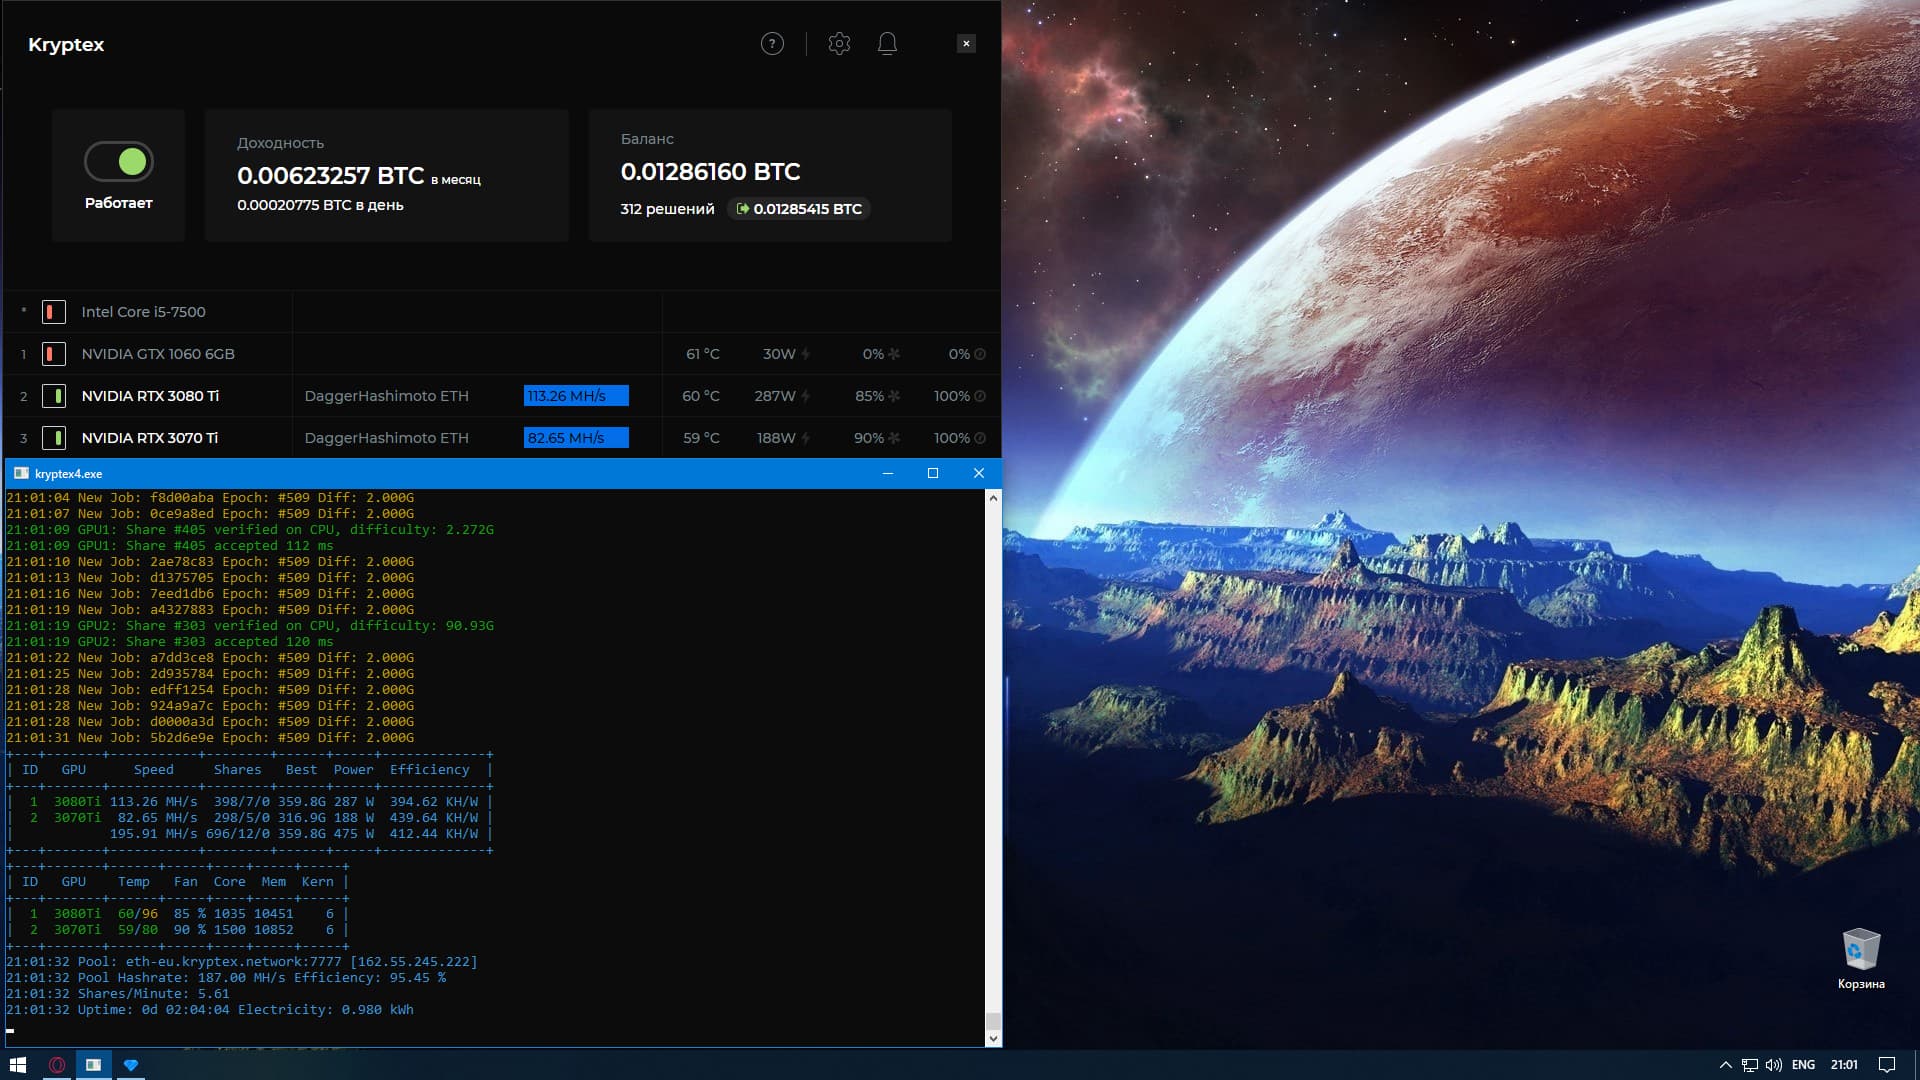
Task: Select the 113.26 MH/s hashrate bar
Action: pos(576,396)
